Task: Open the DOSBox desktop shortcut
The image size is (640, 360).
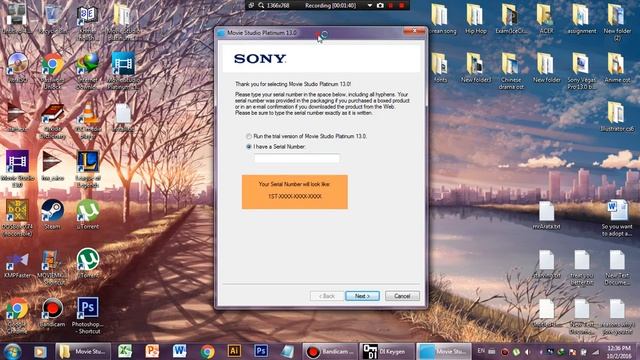Action: pos(17,218)
